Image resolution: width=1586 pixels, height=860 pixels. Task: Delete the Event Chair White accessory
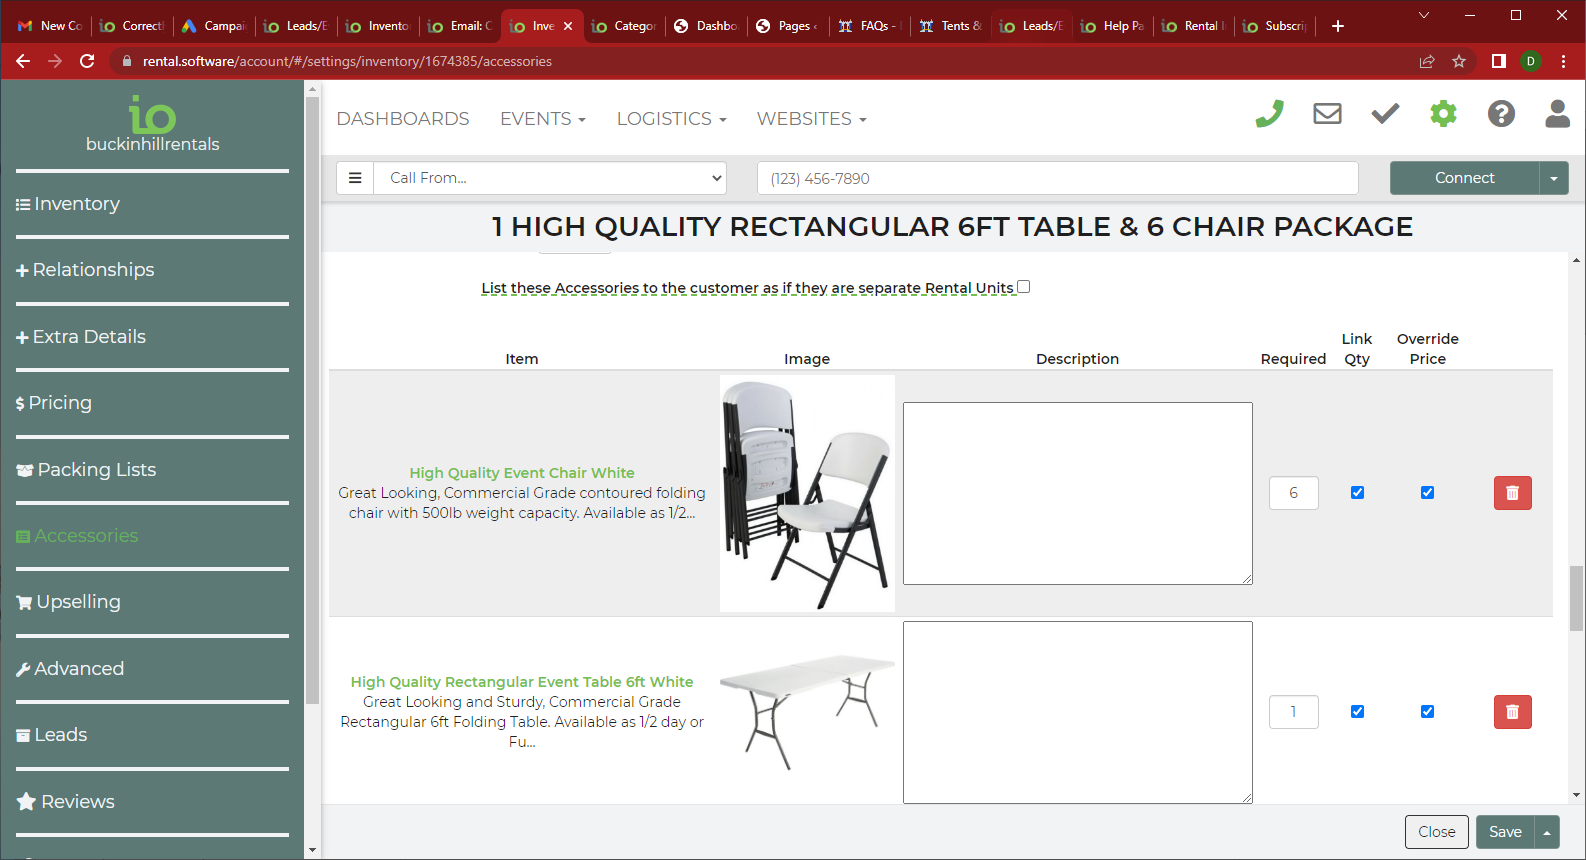(x=1512, y=493)
